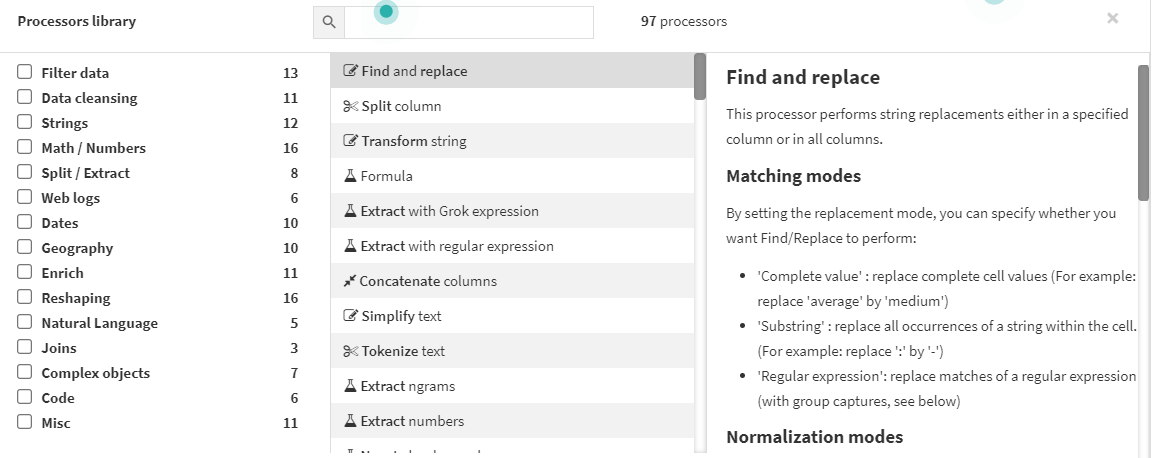Click the processor list scrollbar thumb
This screenshot has width=1152, height=458.
[x=700, y=76]
